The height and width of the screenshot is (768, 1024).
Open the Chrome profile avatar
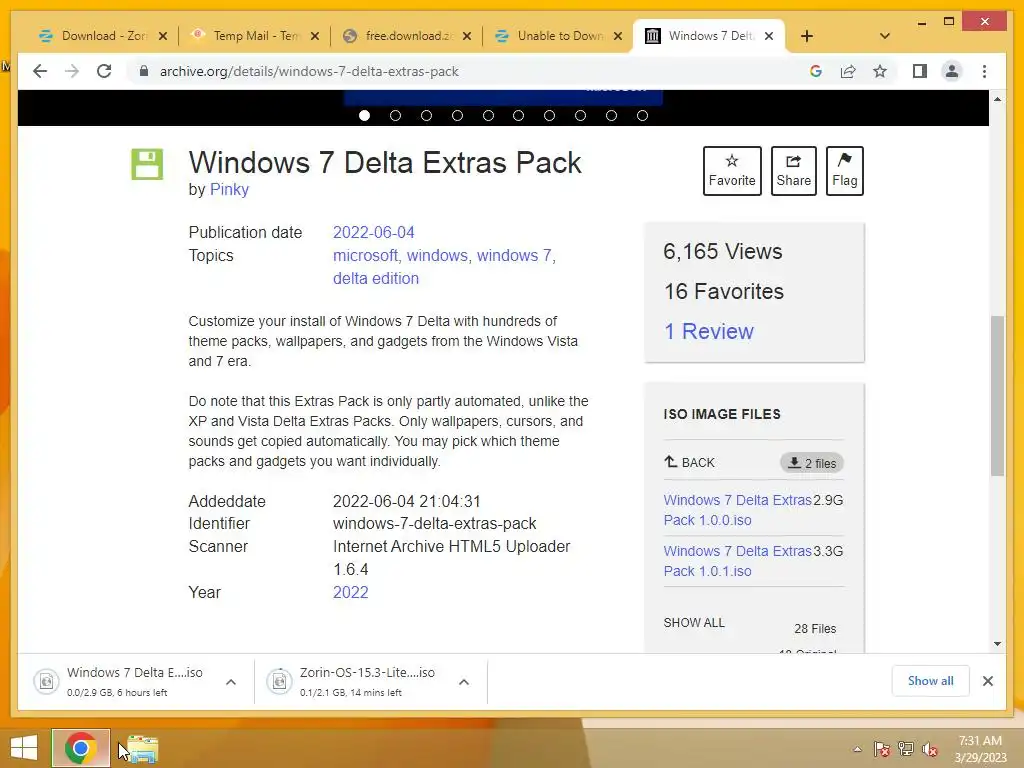[x=952, y=71]
